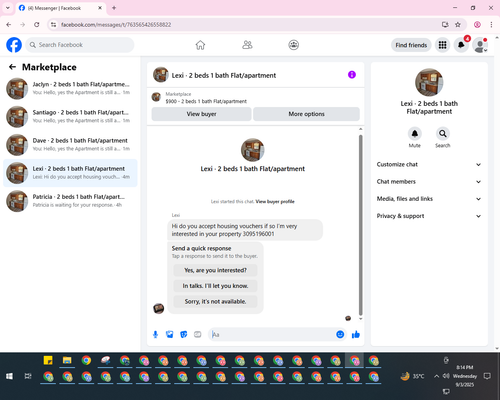Open the Patricia conversation
Viewport: 500px width, 400px height.
pos(70,201)
